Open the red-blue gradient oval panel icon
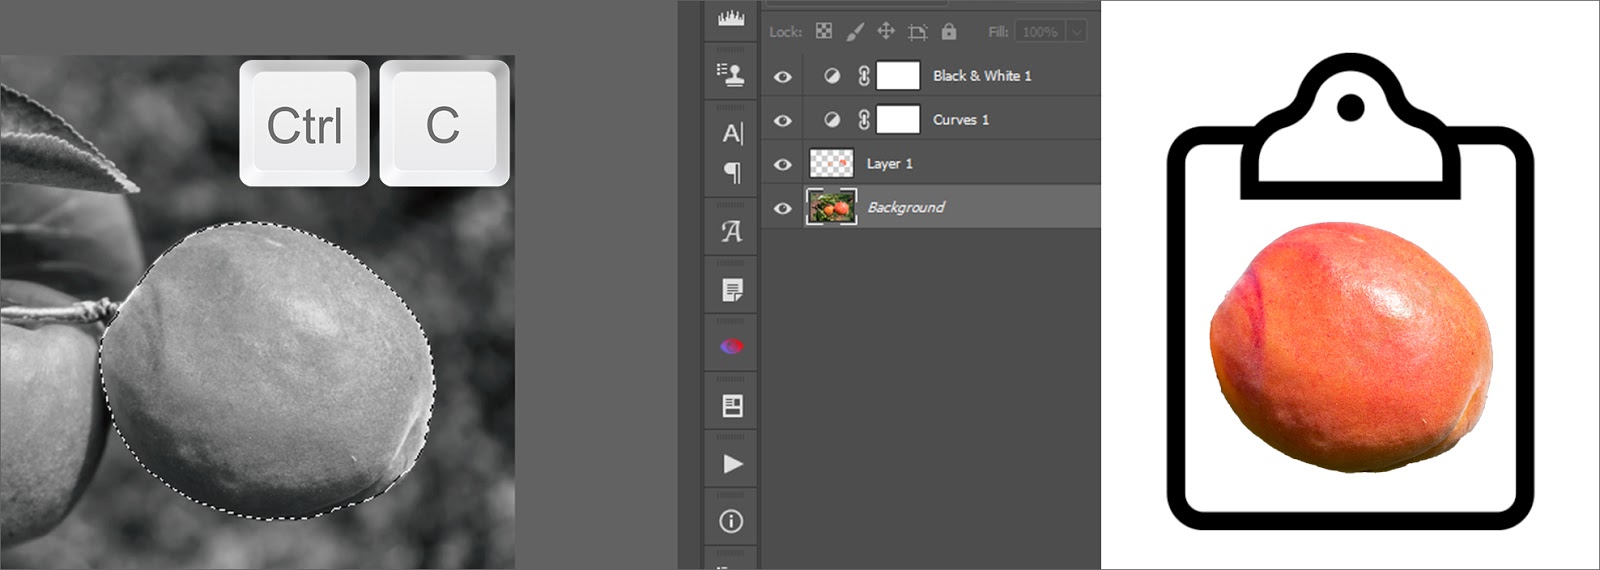The width and height of the screenshot is (1600, 570). pos(732,347)
